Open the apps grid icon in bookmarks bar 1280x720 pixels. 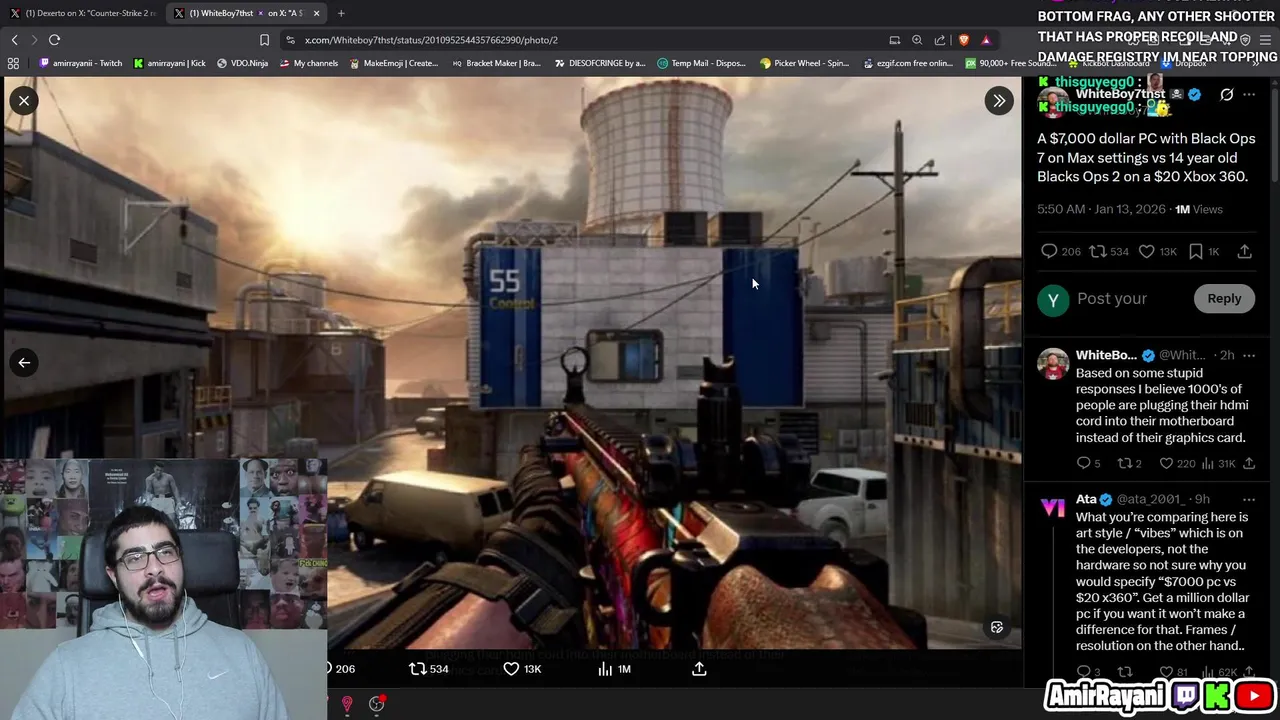pyautogui.click(x=13, y=63)
